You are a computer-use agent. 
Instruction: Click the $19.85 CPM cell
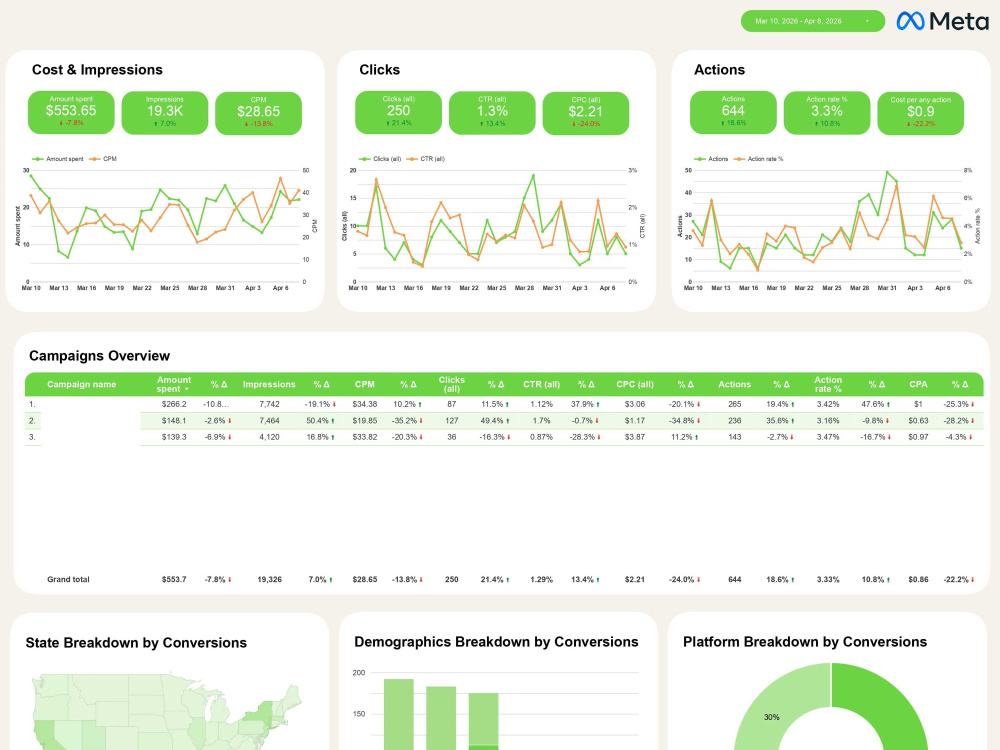365,421
